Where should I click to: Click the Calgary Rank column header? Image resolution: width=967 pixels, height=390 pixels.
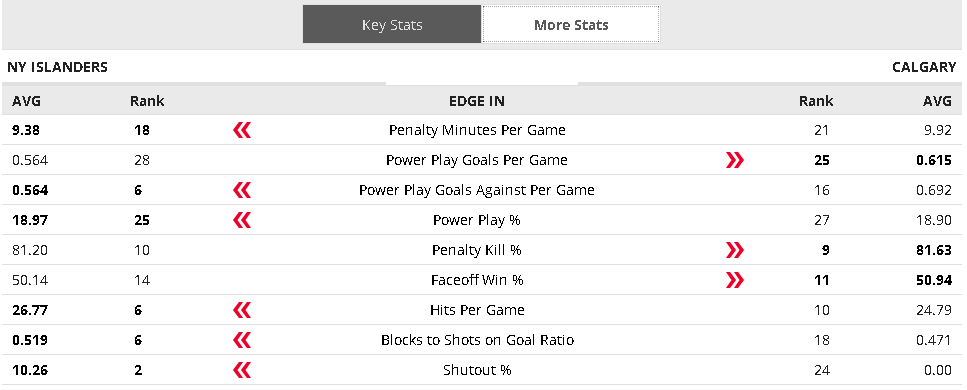point(816,101)
